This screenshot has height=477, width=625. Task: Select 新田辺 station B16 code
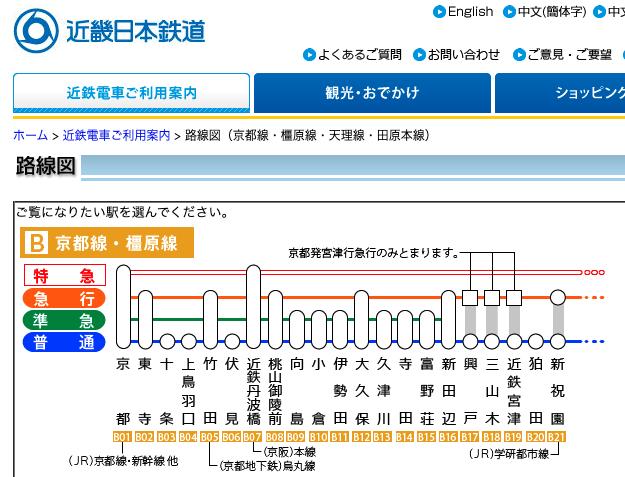[448, 437]
